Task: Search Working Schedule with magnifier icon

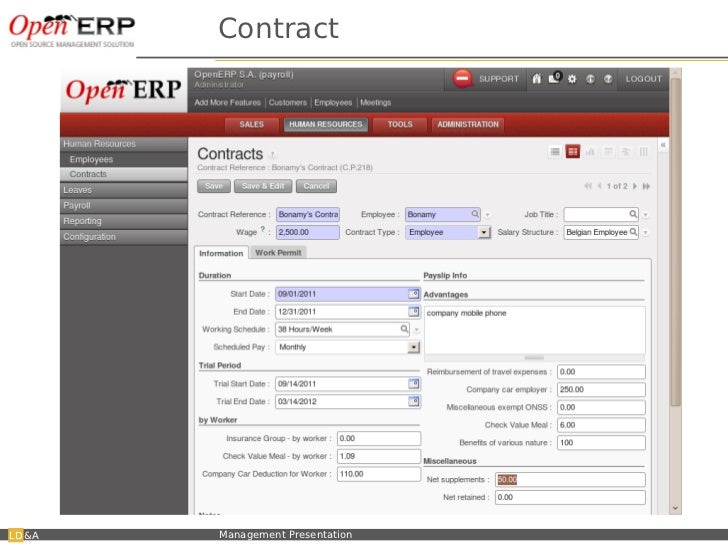Action: pyautogui.click(x=404, y=329)
